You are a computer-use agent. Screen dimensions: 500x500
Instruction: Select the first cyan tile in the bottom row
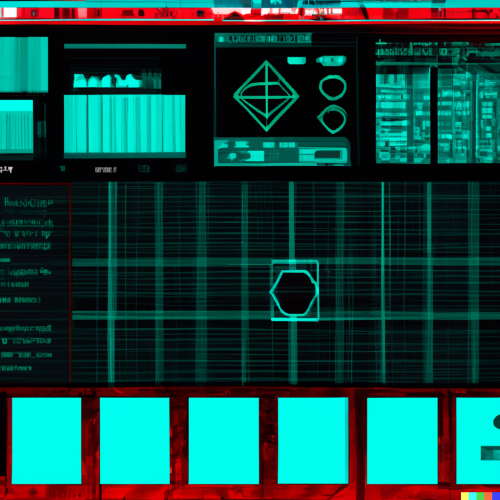(46, 440)
